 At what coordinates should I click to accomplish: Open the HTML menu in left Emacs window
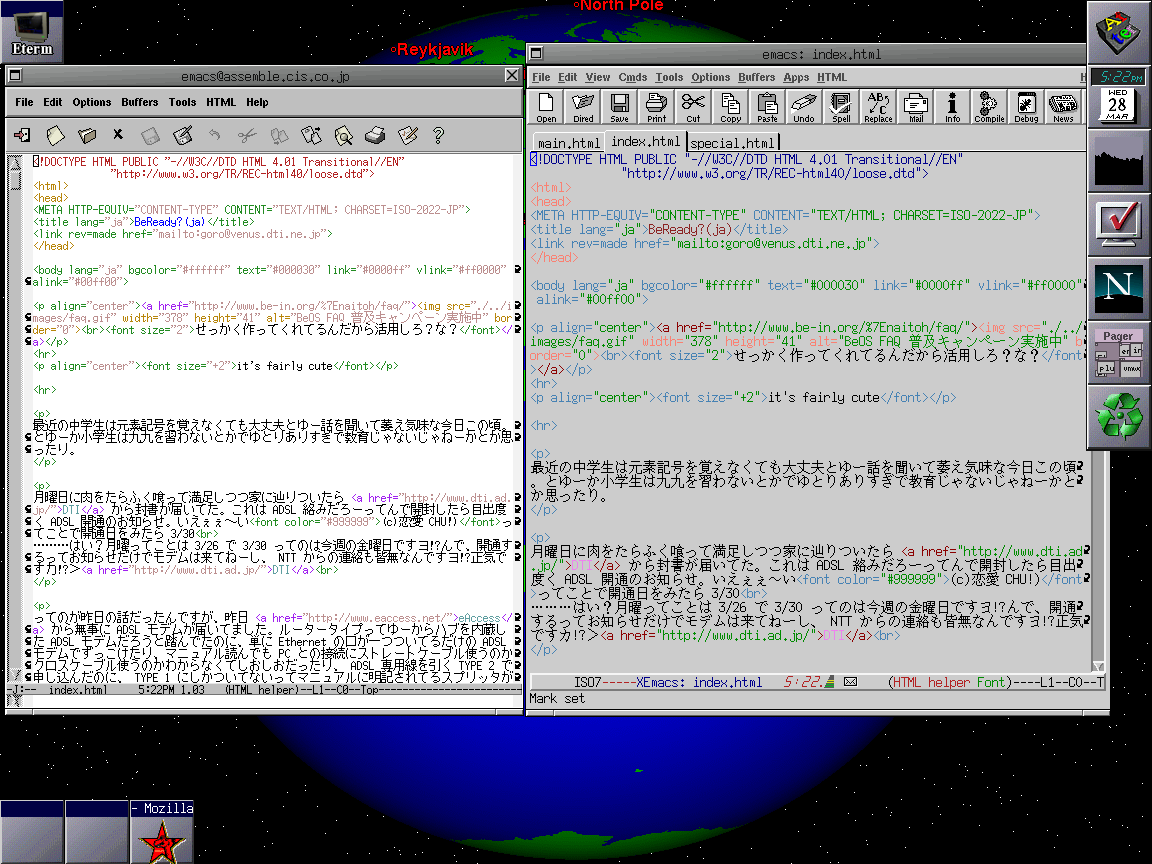click(221, 102)
